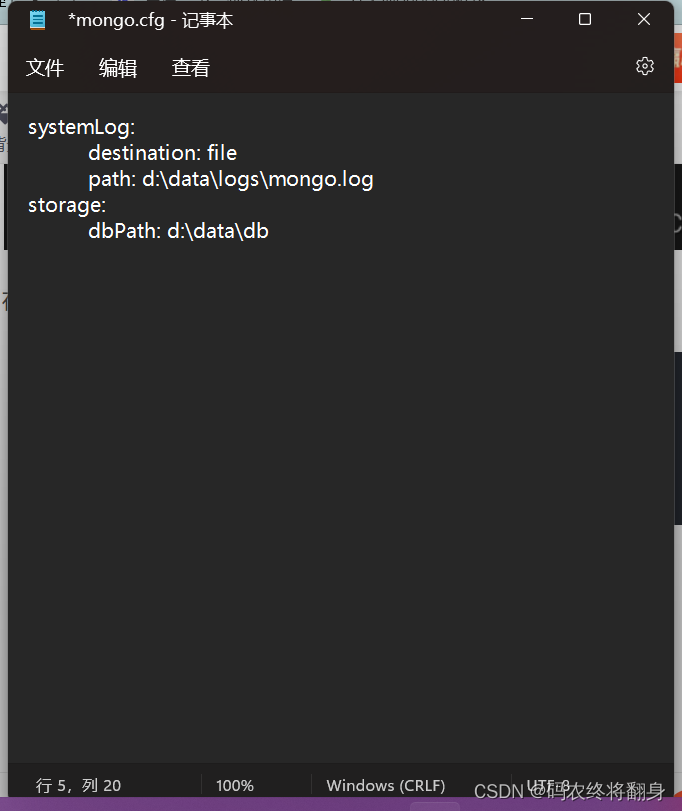The height and width of the screenshot is (811, 682).
Task: Place cursor on the storage: line
Action: tap(67, 205)
